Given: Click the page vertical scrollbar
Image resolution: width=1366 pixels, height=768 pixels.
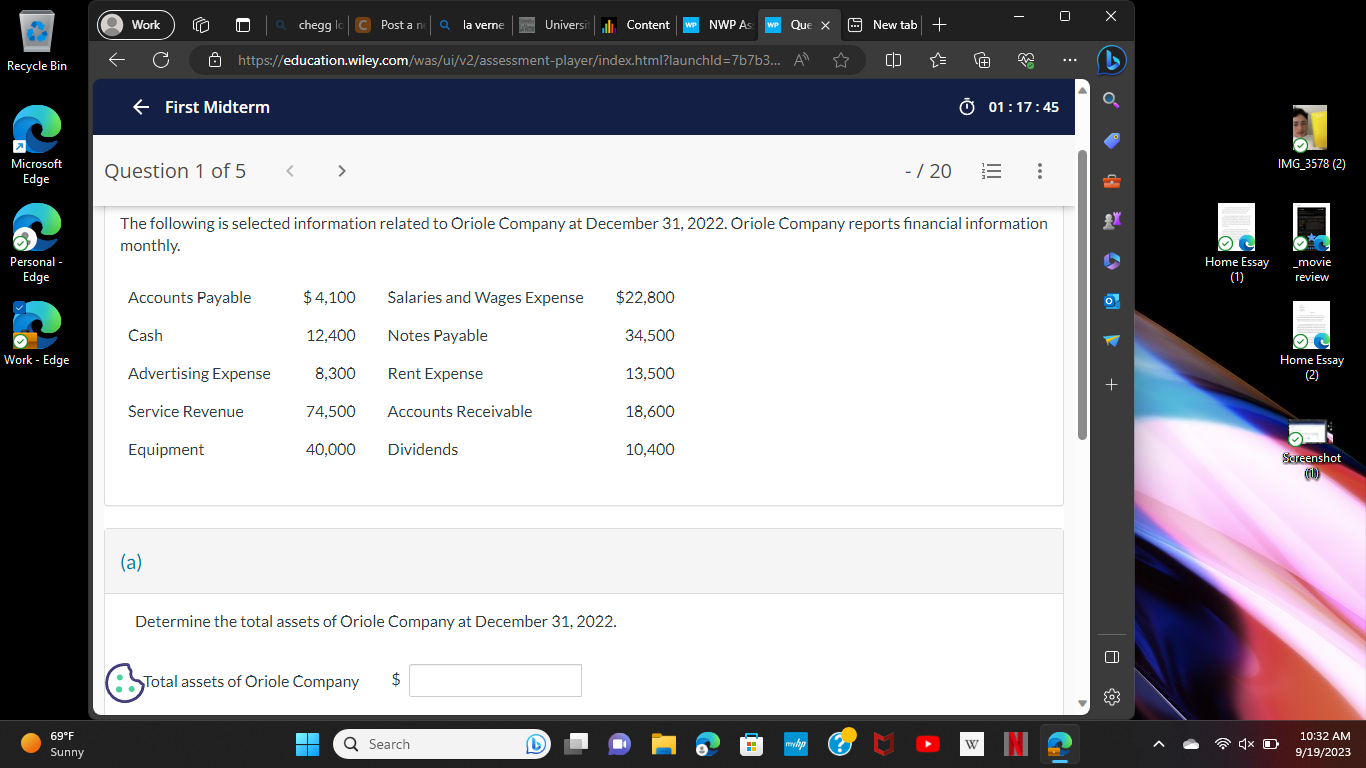Looking at the screenshot, I should [1082, 295].
